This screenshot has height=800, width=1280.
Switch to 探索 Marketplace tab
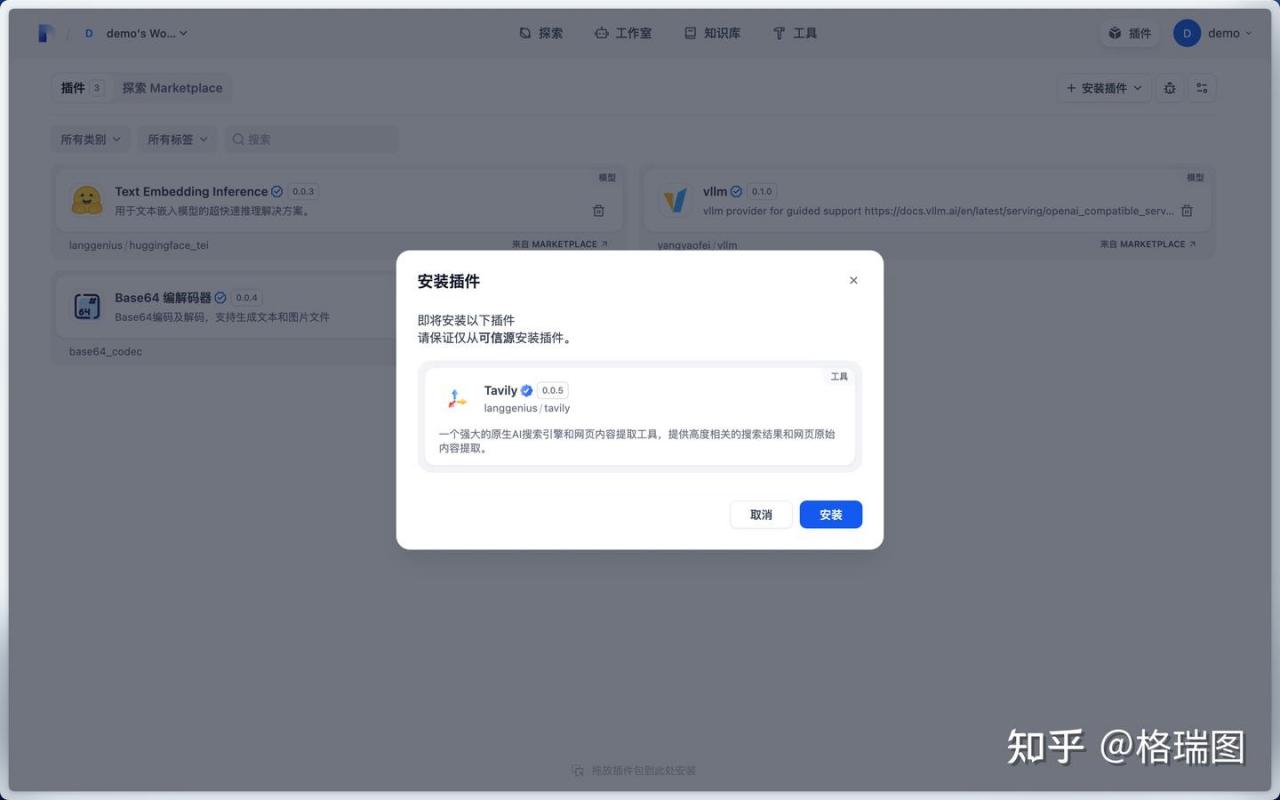(172, 88)
